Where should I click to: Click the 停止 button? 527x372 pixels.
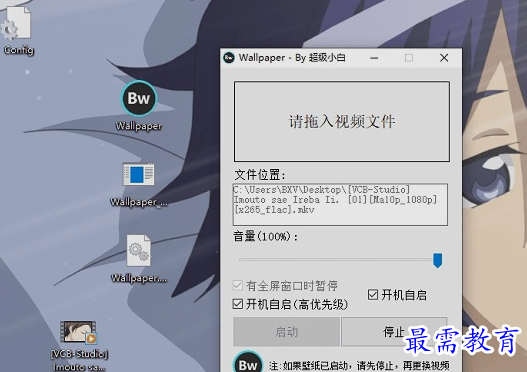(x=394, y=331)
